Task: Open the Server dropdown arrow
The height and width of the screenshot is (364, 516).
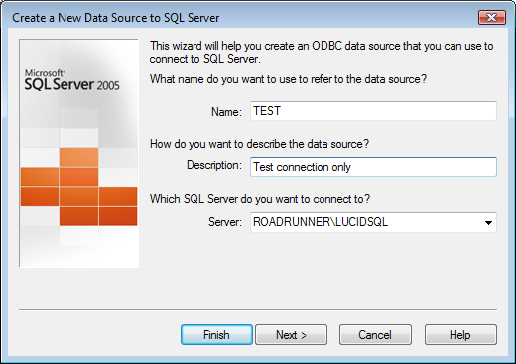Action: coord(488,222)
